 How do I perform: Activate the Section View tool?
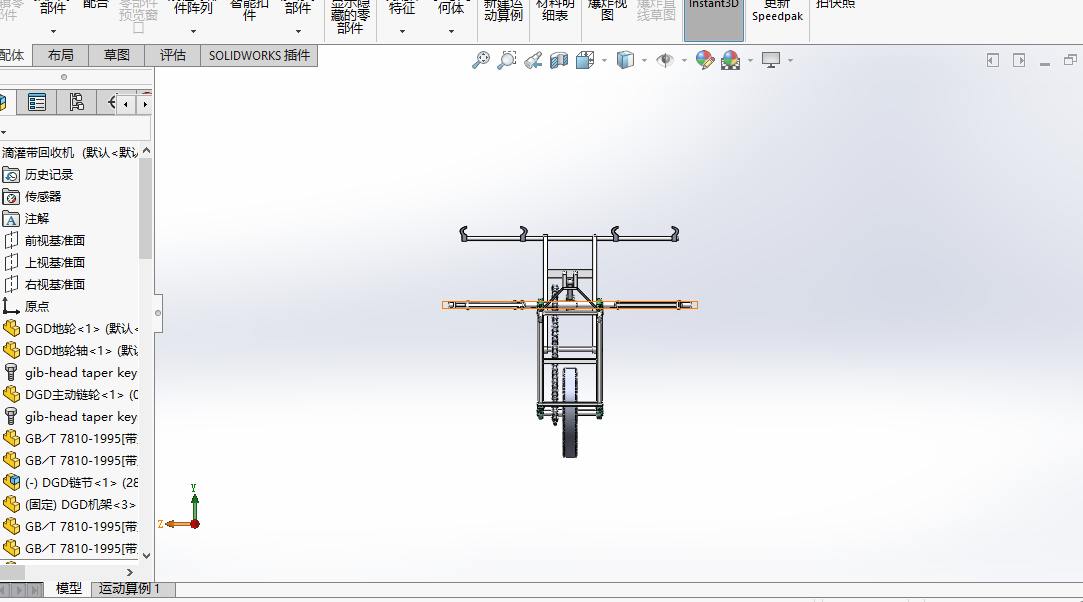(559, 61)
